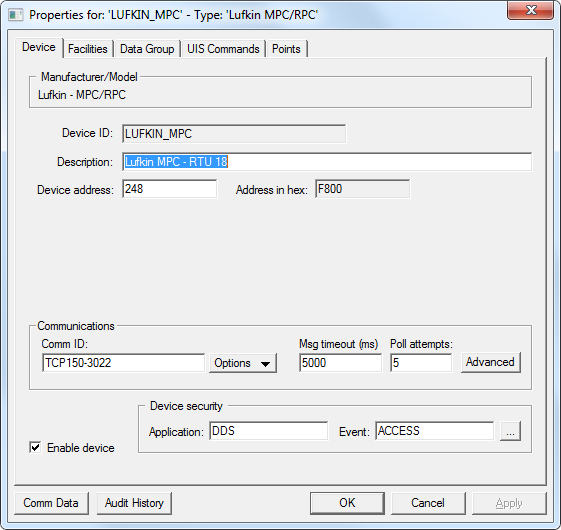Click the 'Manufacturer/Model' group label
This screenshot has height=530, width=561.
[89, 77]
